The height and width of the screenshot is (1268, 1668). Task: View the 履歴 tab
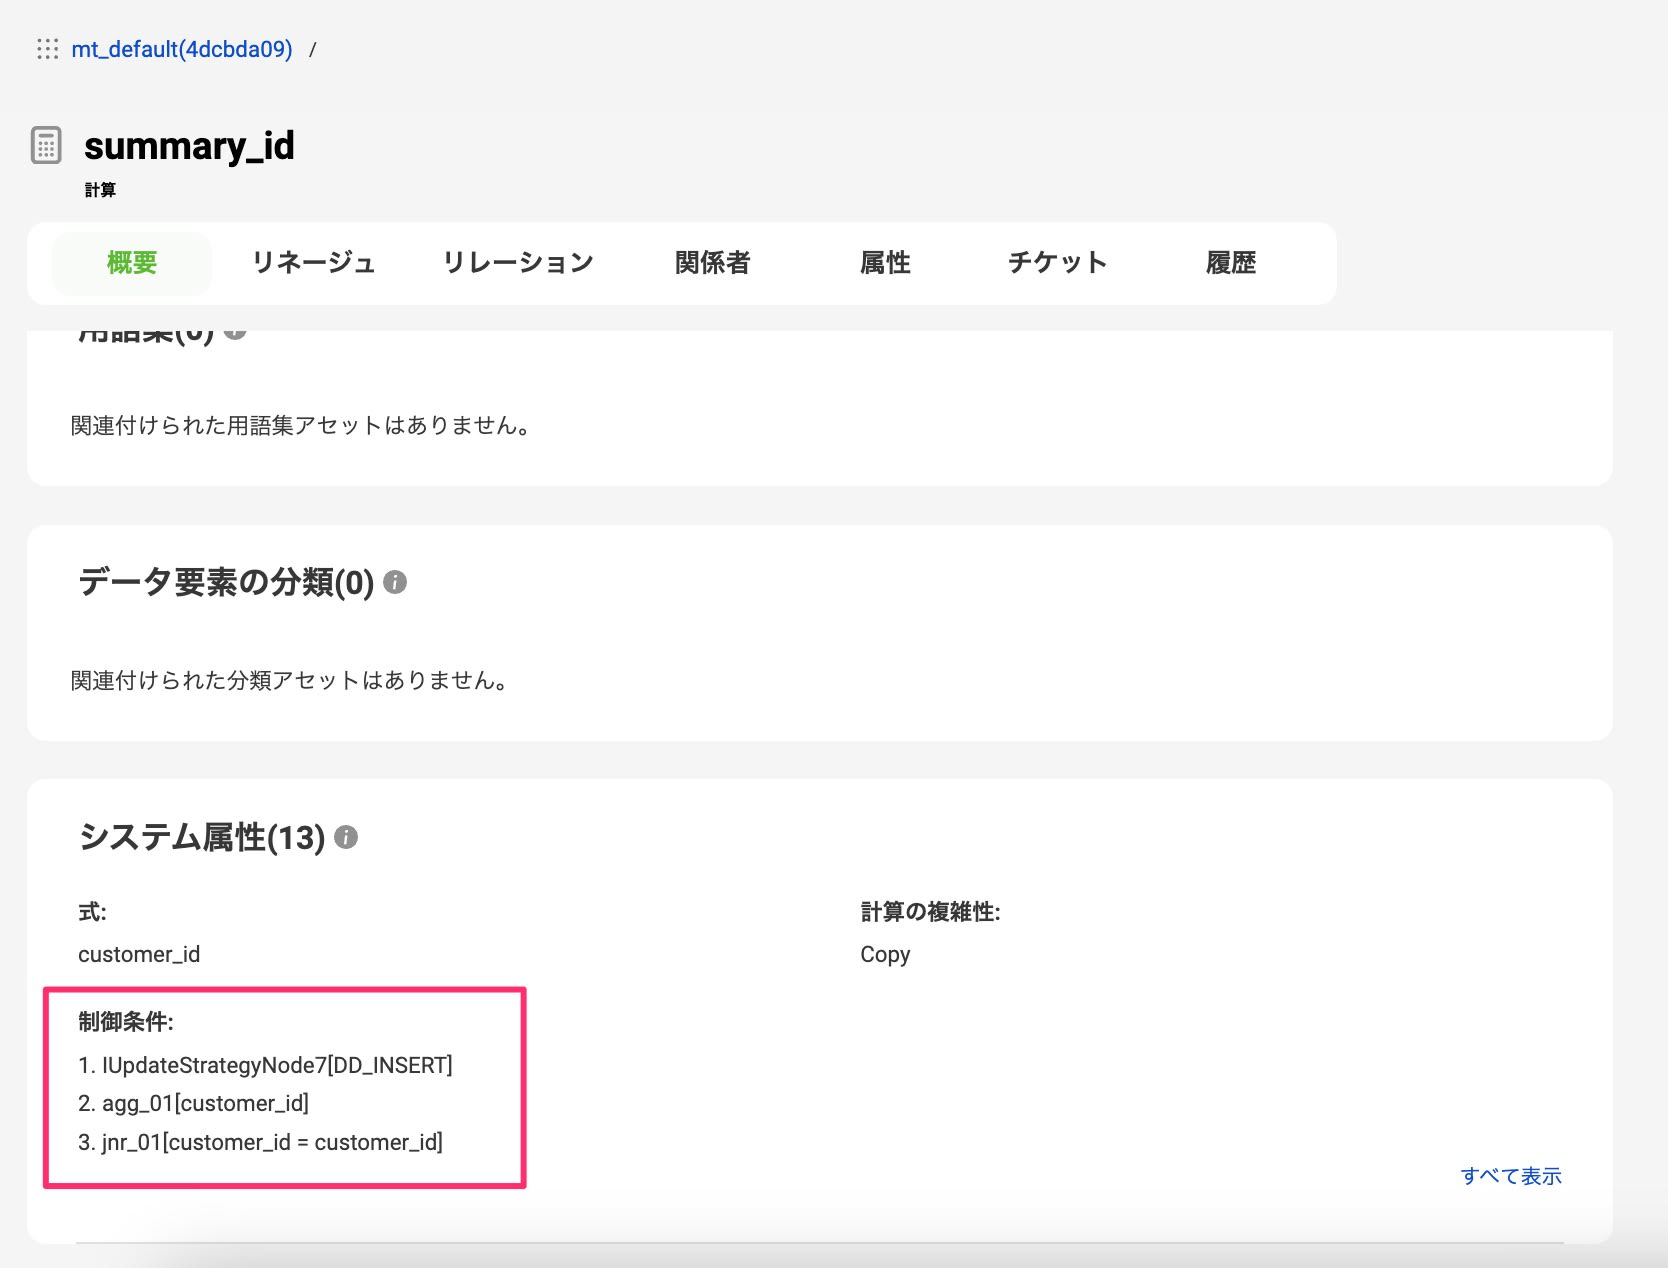pyautogui.click(x=1231, y=263)
